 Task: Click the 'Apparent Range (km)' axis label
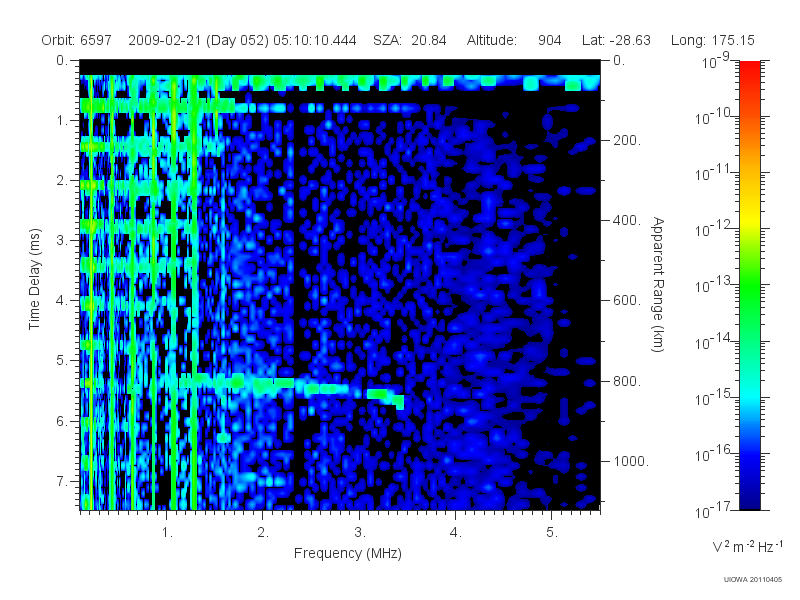[658, 284]
